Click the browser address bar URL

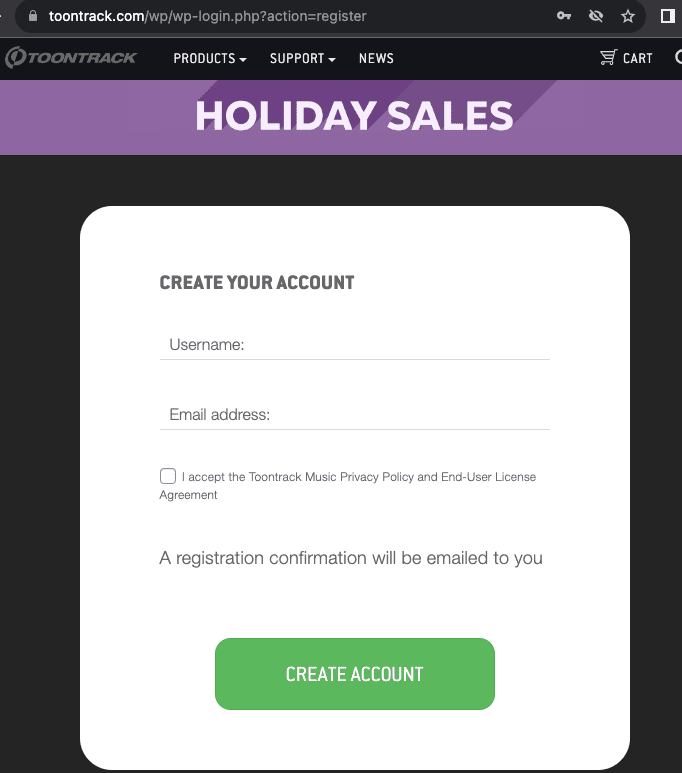click(208, 16)
